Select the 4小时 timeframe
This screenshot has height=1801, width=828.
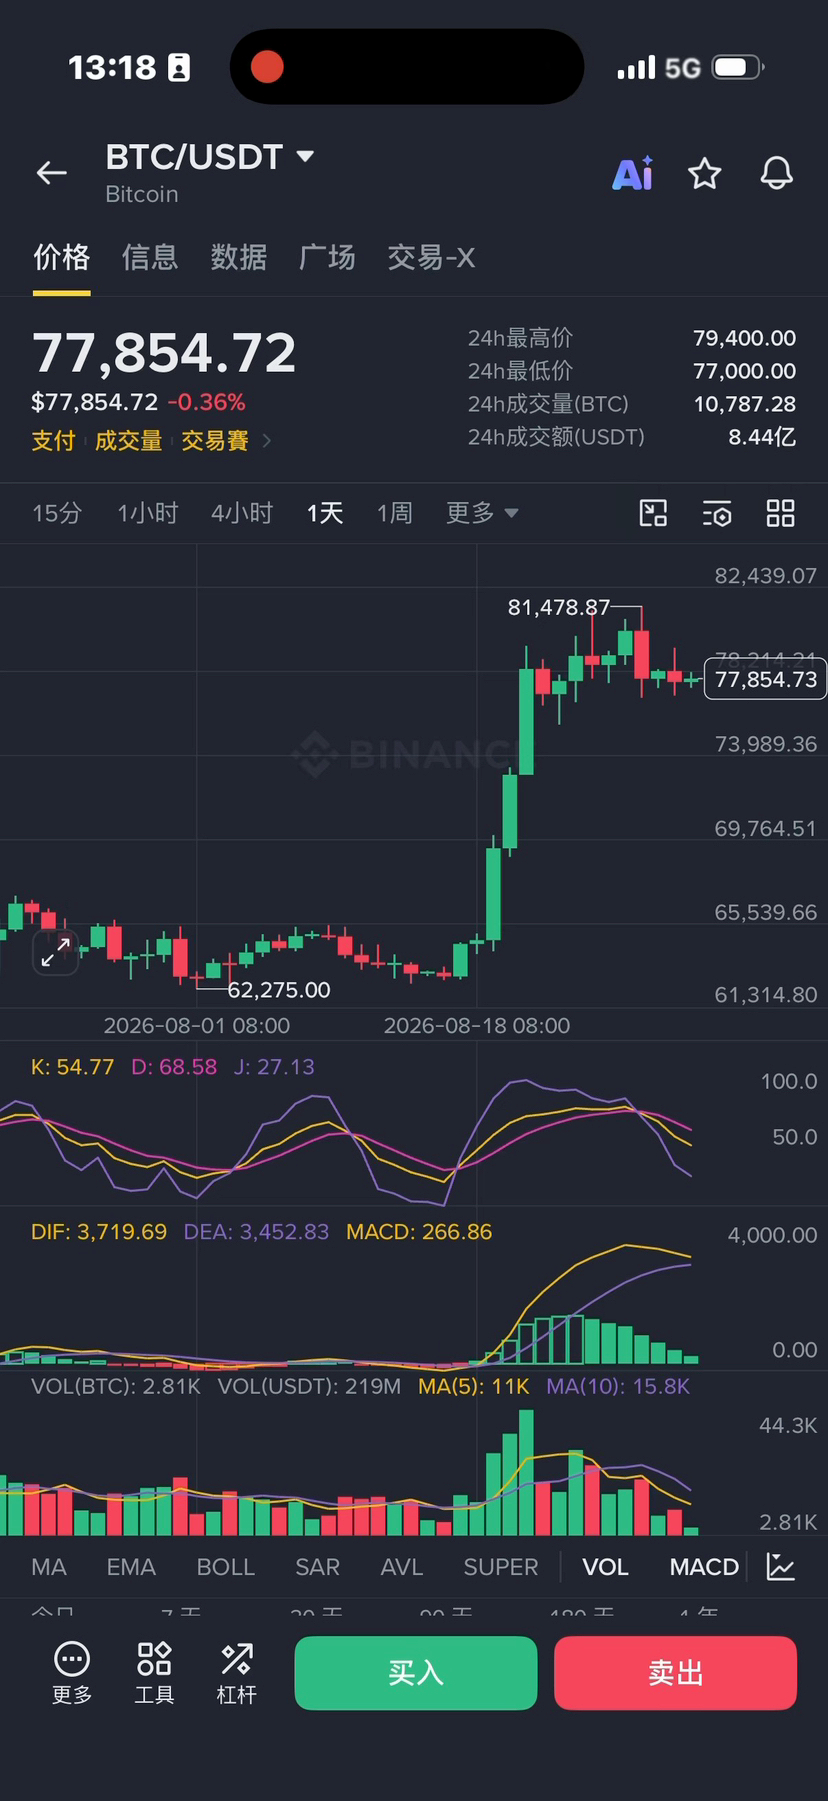tap(242, 513)
